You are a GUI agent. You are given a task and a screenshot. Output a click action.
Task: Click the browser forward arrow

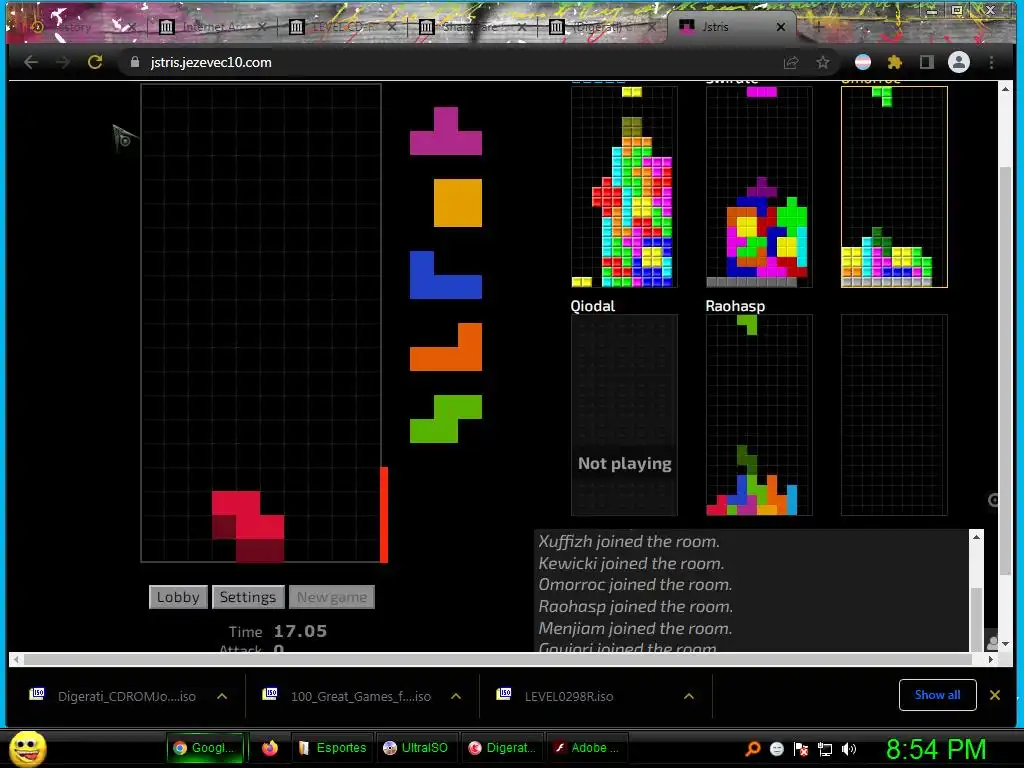coord(63,62)
